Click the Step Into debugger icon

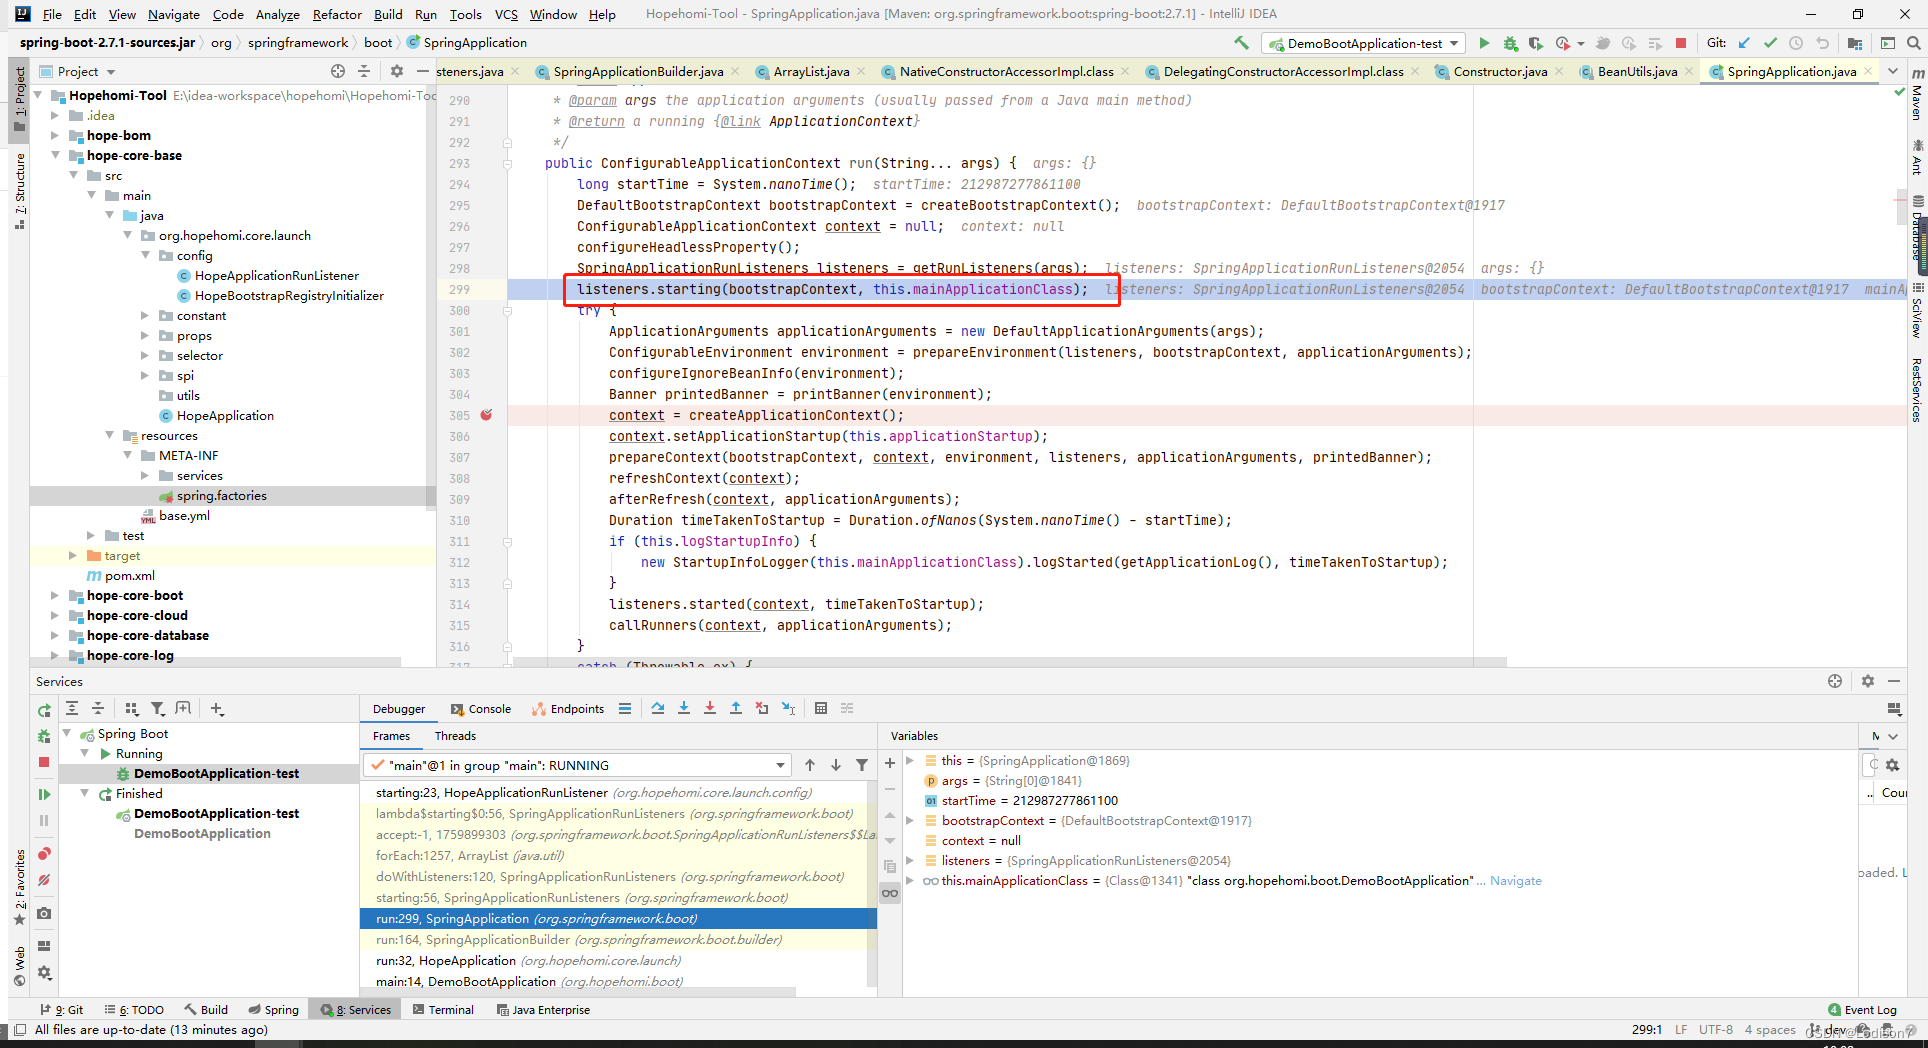684,708
